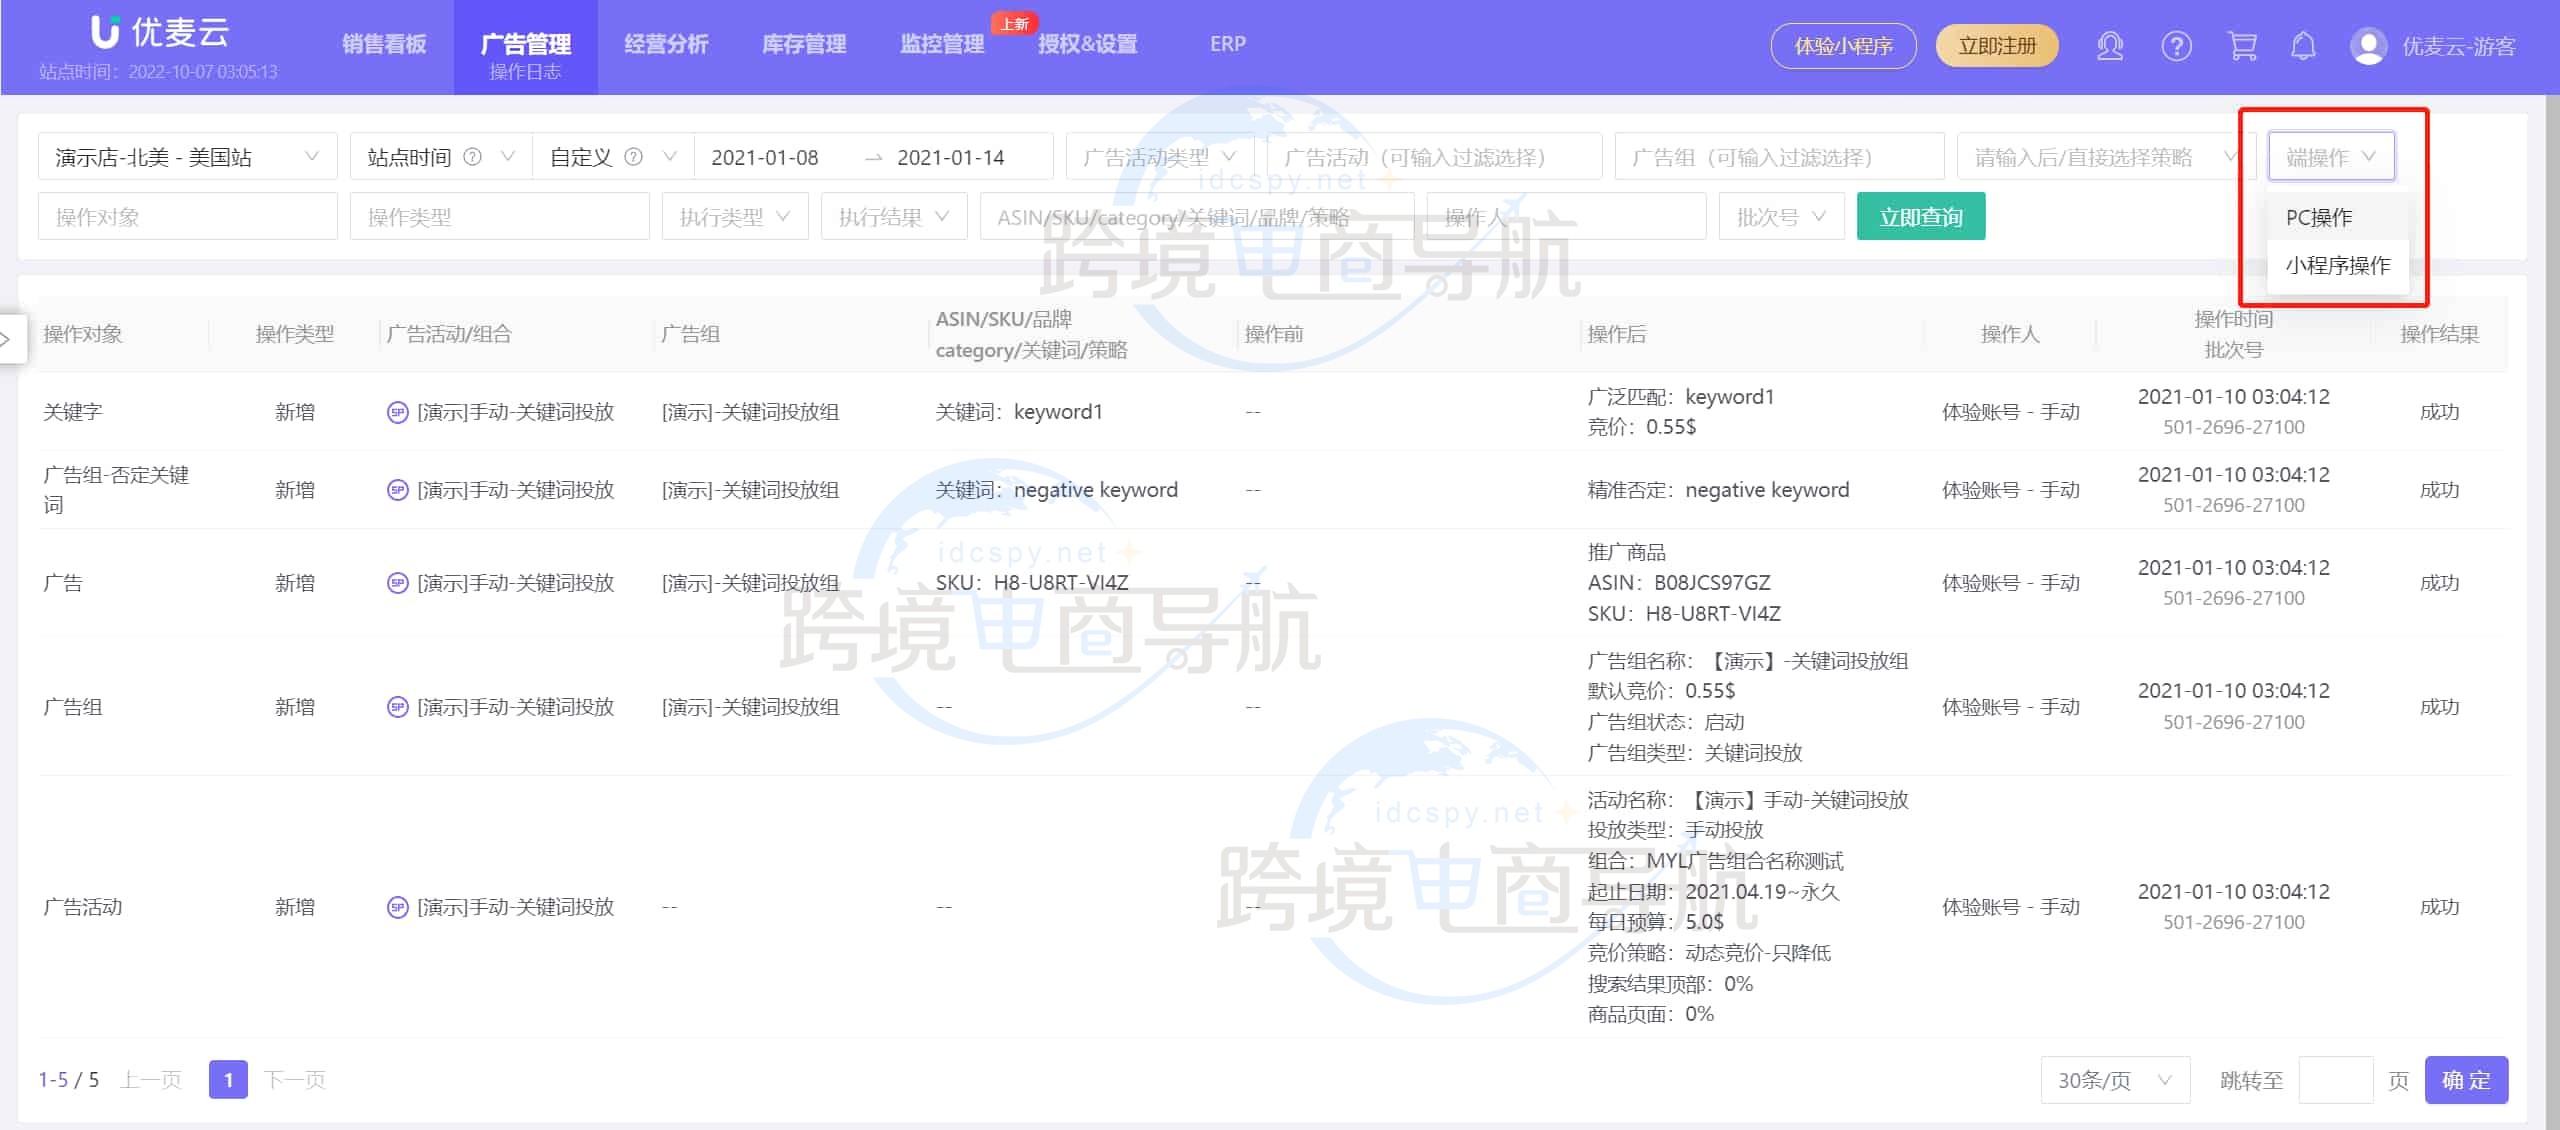The height and width of the screenshot is (1130, 2560).
Task: Click the person silhouette icon in top bar
Action: (2110, 46)
